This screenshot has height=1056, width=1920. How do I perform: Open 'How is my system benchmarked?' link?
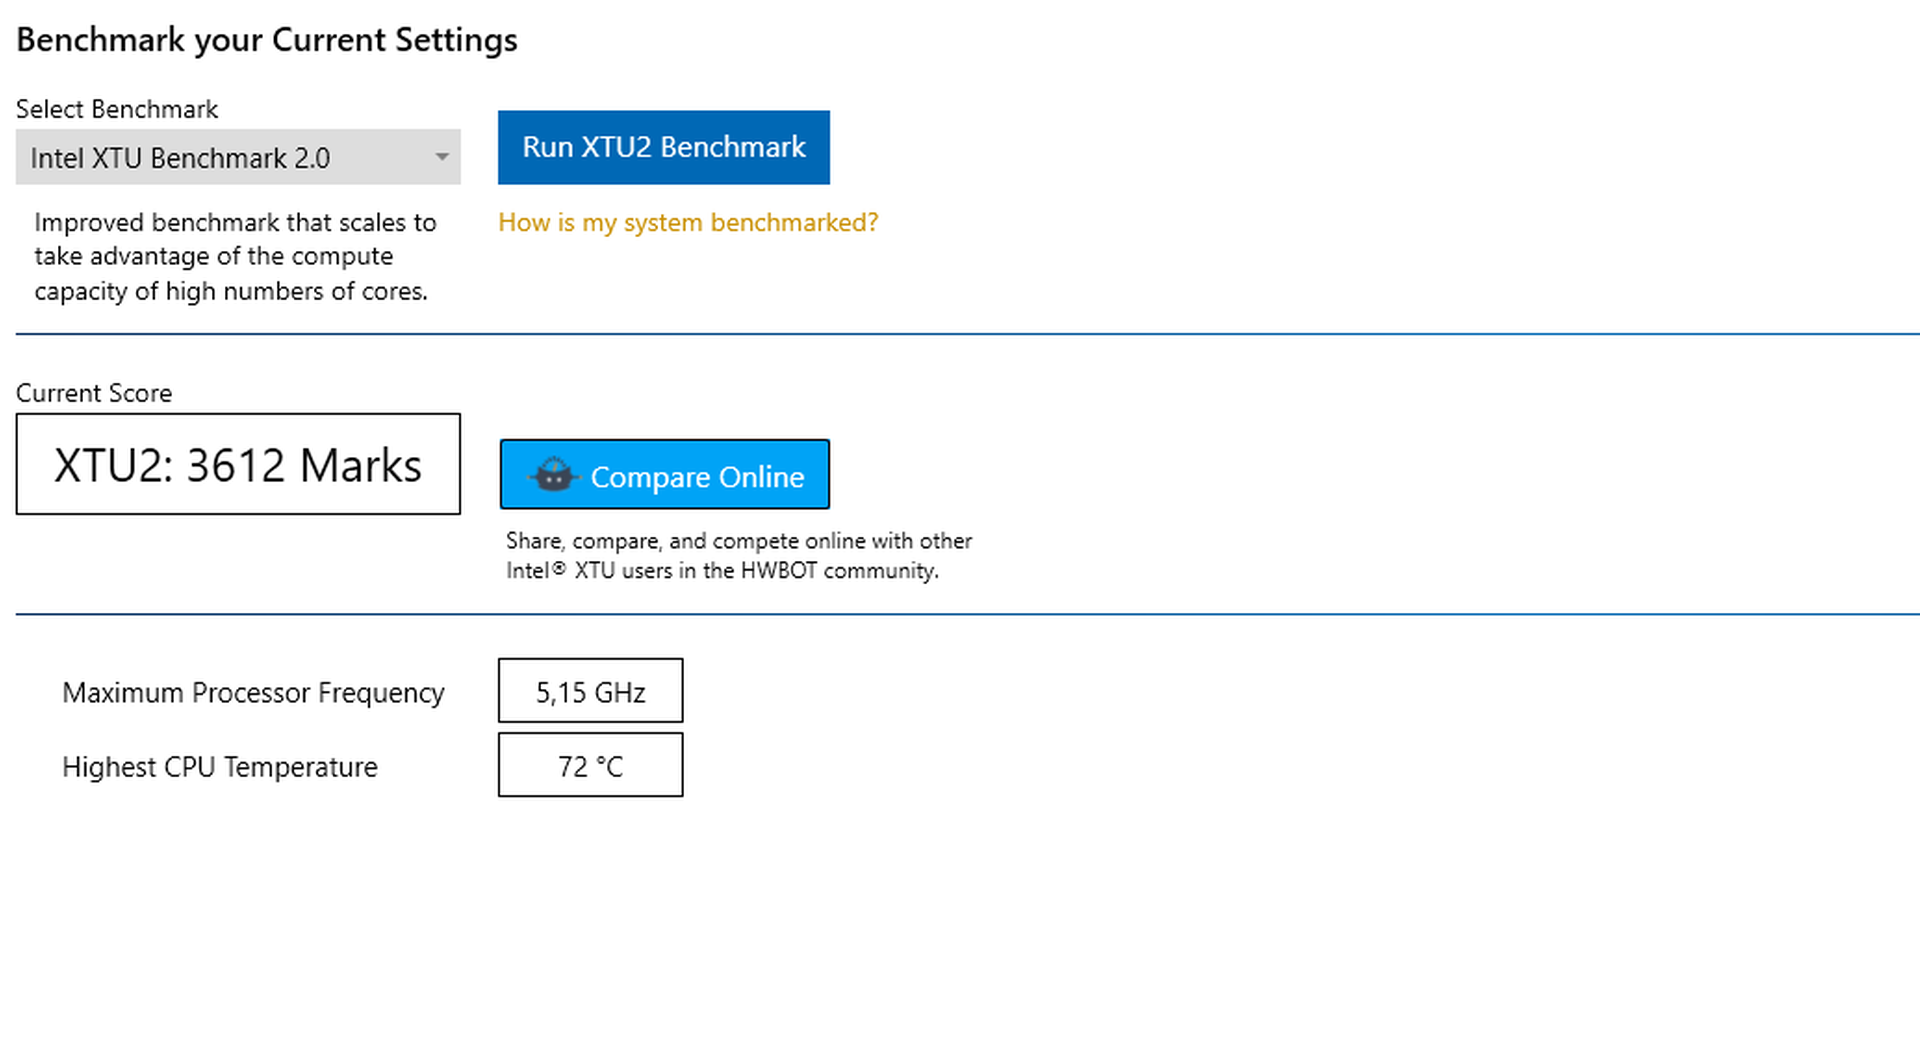click(688, 222)
